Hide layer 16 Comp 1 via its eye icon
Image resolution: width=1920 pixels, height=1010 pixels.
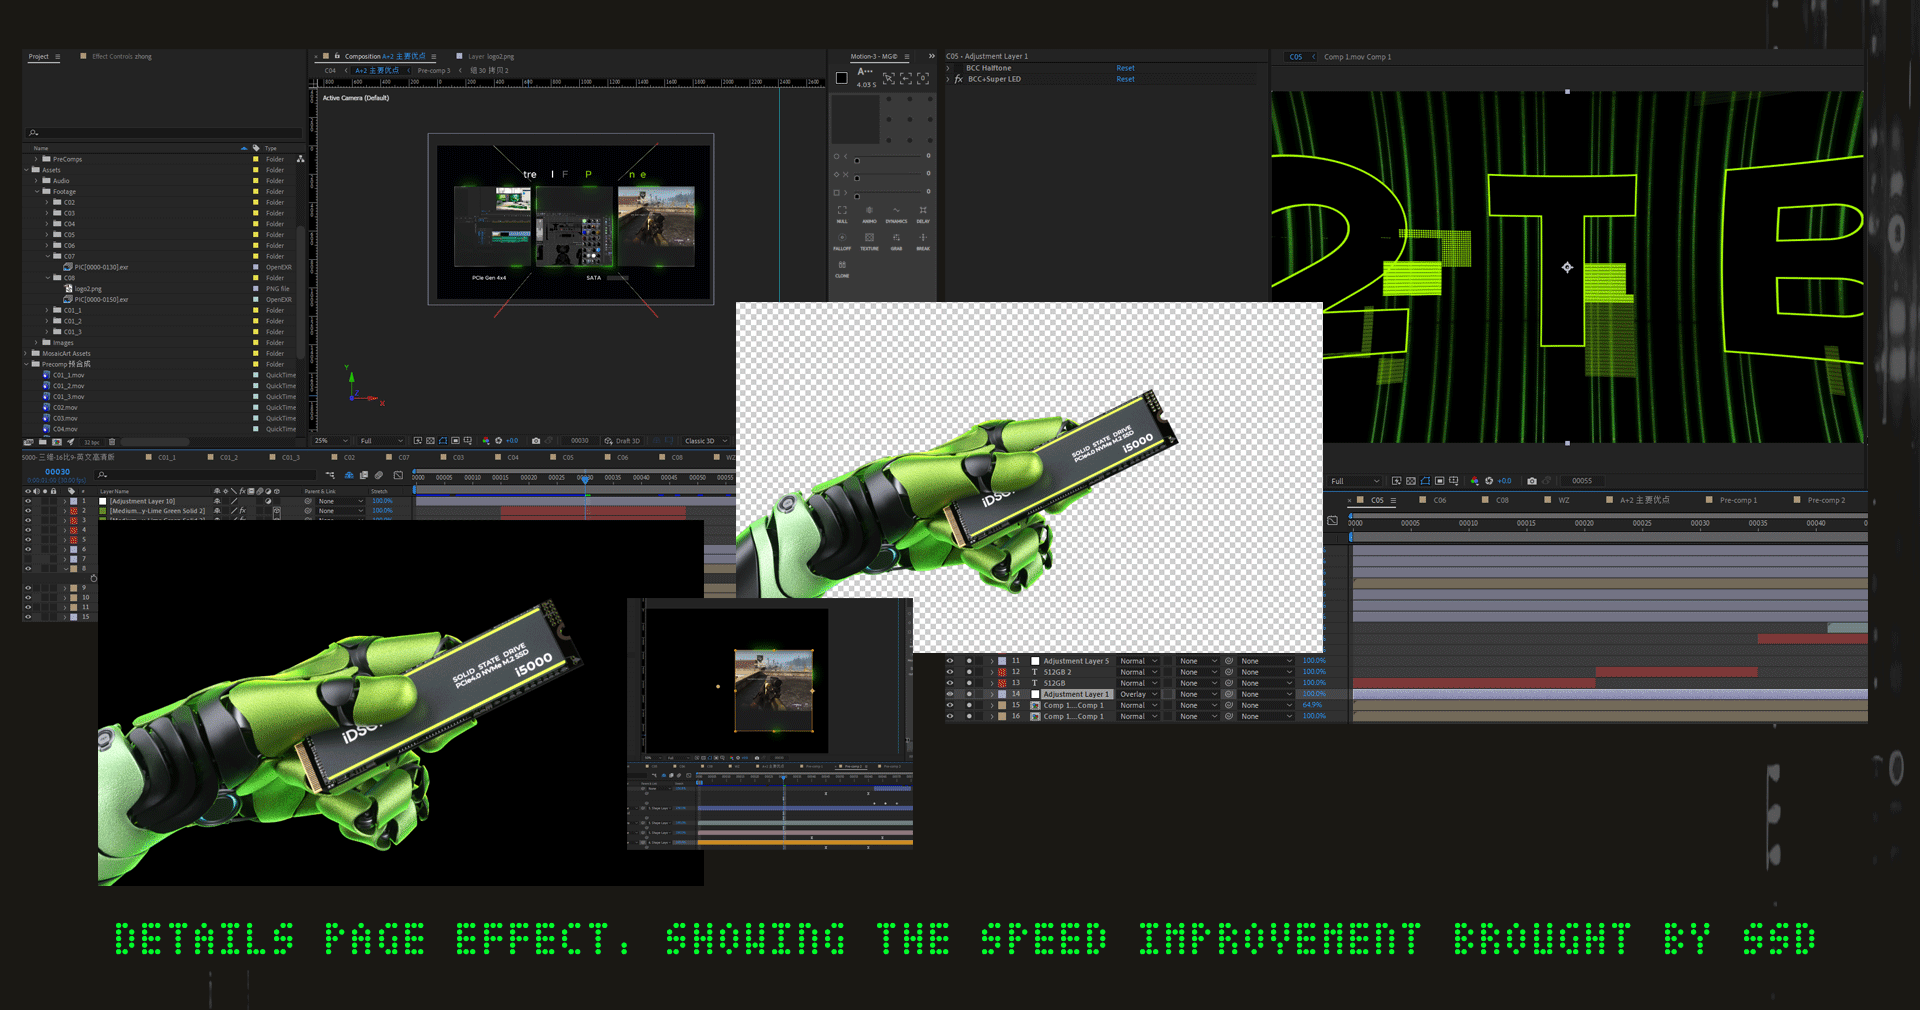(x=950, y=716)
